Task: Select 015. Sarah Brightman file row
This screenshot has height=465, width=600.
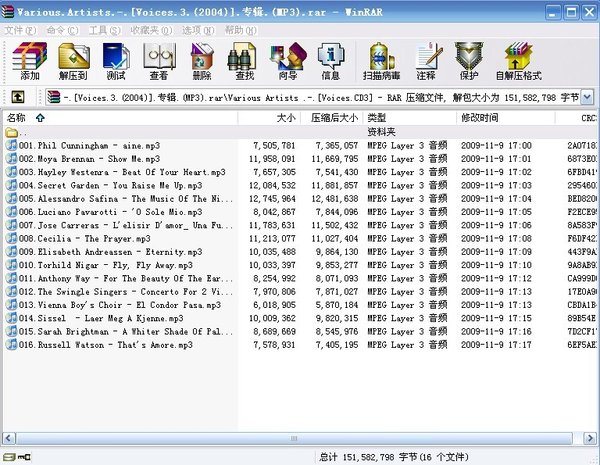Action: point(300,331)
